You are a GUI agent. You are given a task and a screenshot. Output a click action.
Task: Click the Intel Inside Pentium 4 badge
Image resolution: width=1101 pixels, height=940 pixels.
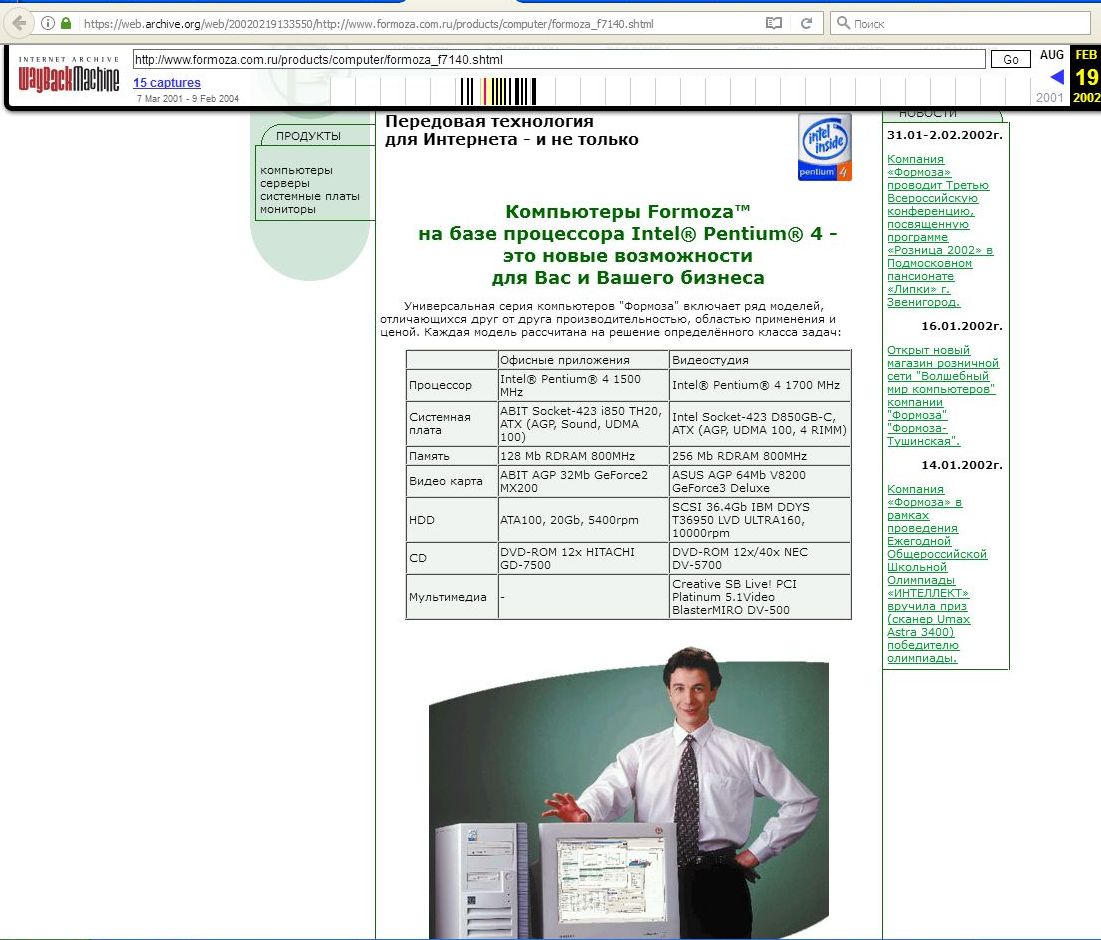point(825,147)
